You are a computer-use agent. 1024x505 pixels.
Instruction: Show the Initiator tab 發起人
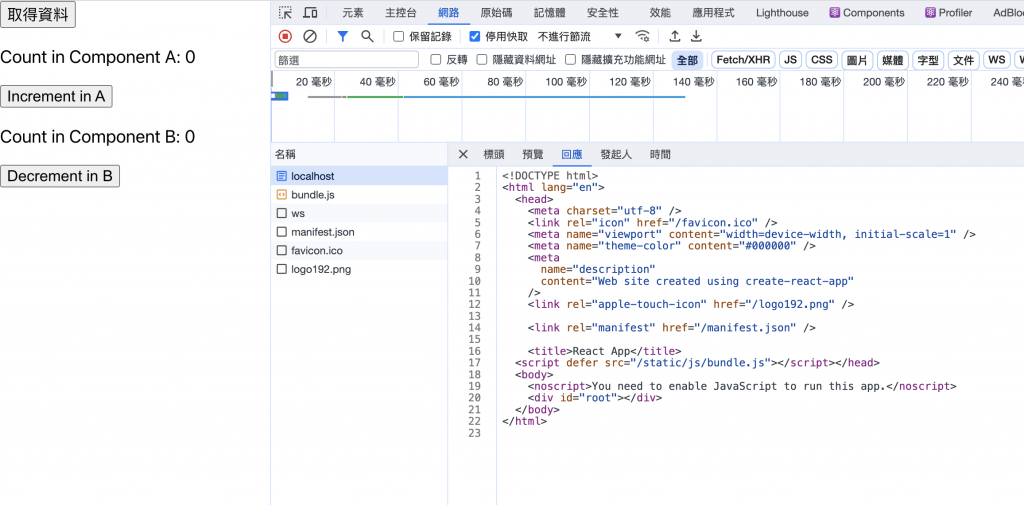point(616,154)
